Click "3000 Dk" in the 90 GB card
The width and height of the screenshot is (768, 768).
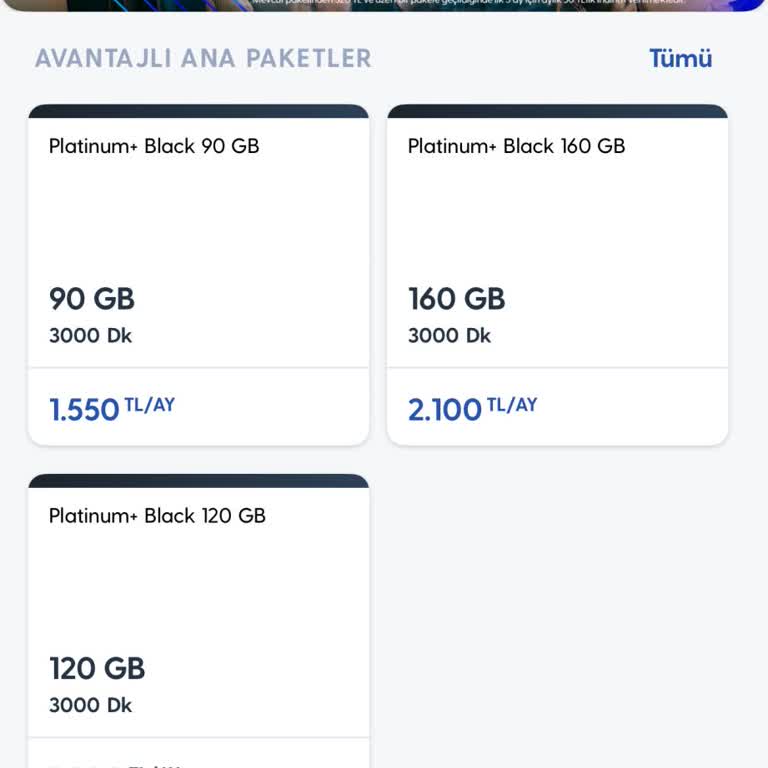coord(90,336)
